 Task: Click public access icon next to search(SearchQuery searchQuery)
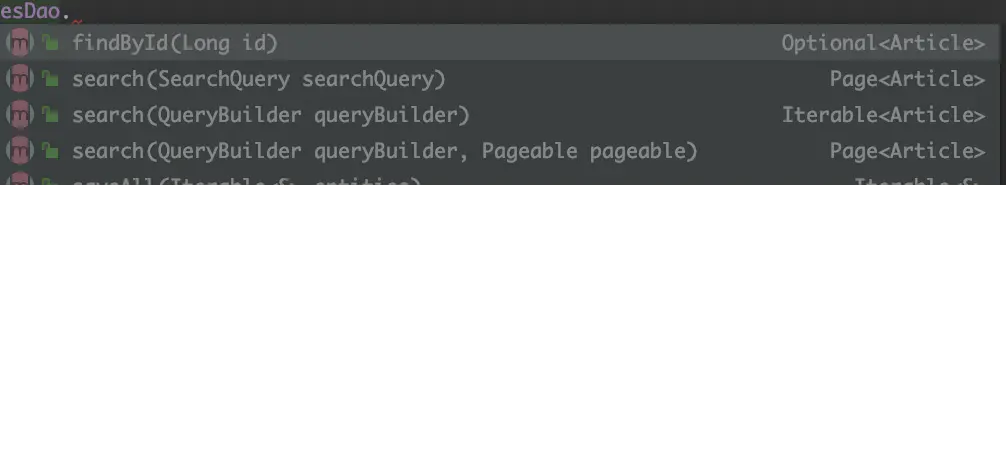click(50, 79)
